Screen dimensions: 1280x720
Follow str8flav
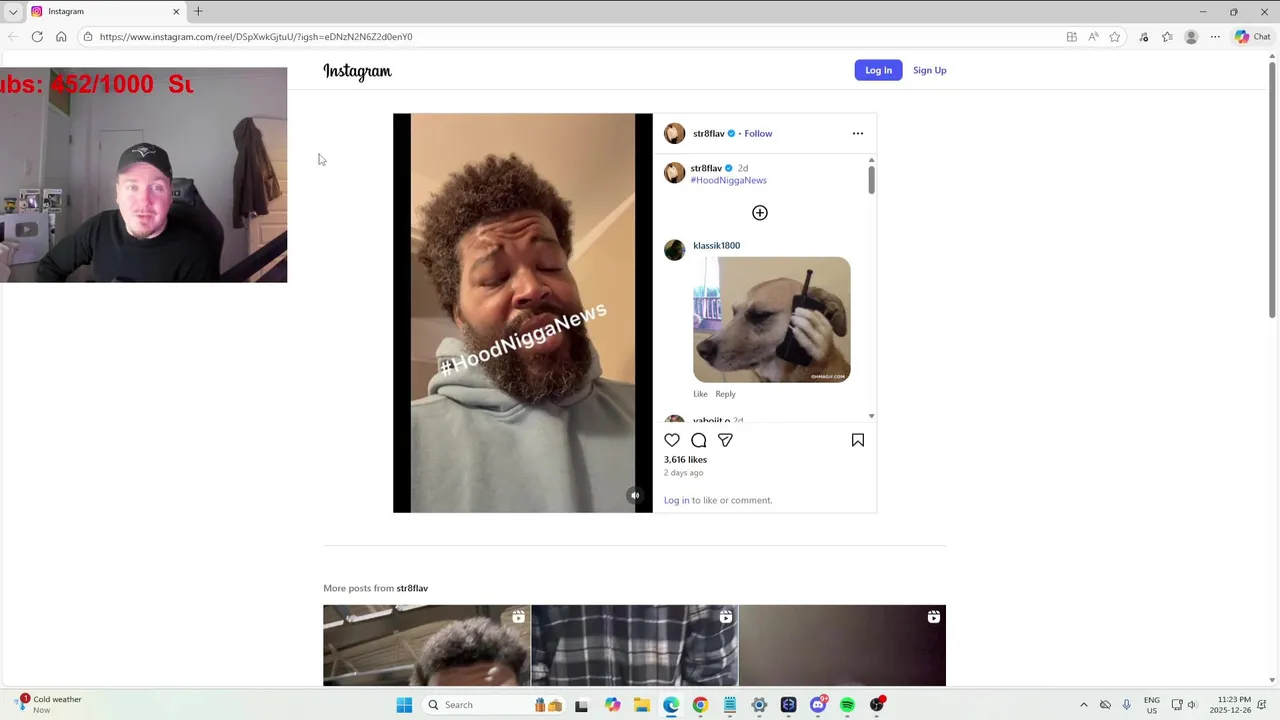pyautogui.click(x=758, y=133)
